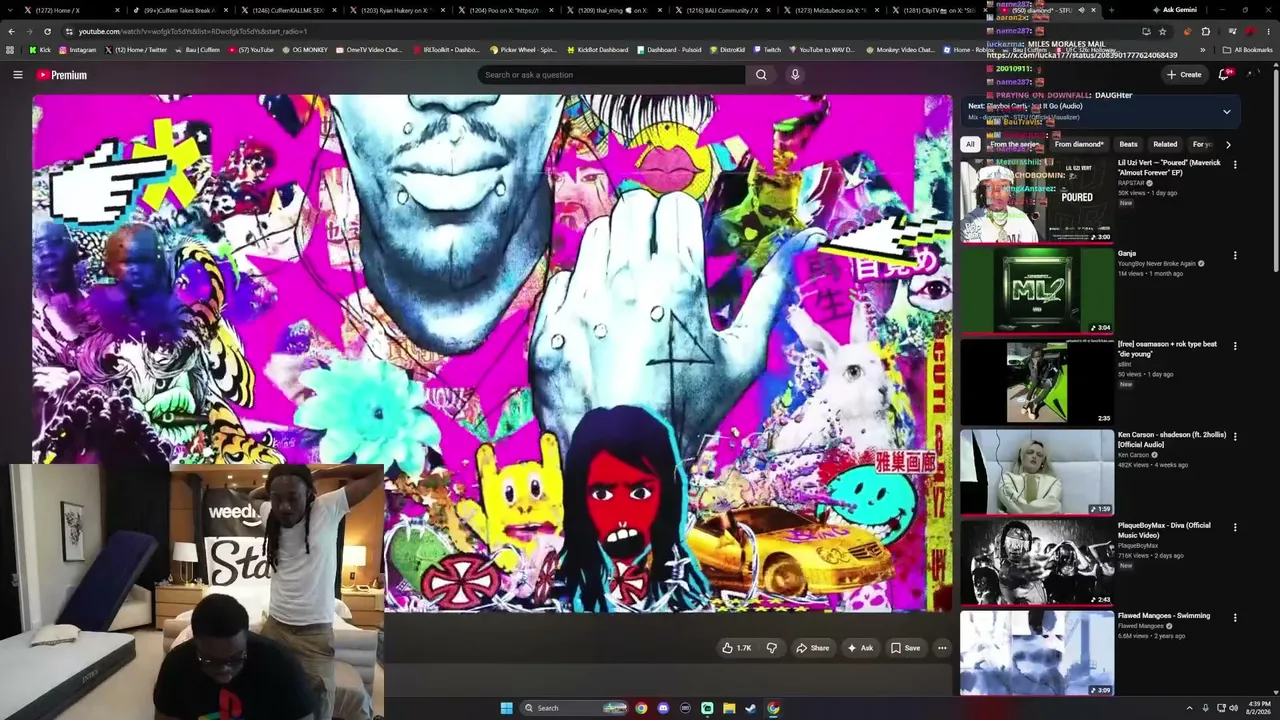Expand the Next up mix panel chevron
Screen dimensions: 1280x720
click(x=1227, y=112)
